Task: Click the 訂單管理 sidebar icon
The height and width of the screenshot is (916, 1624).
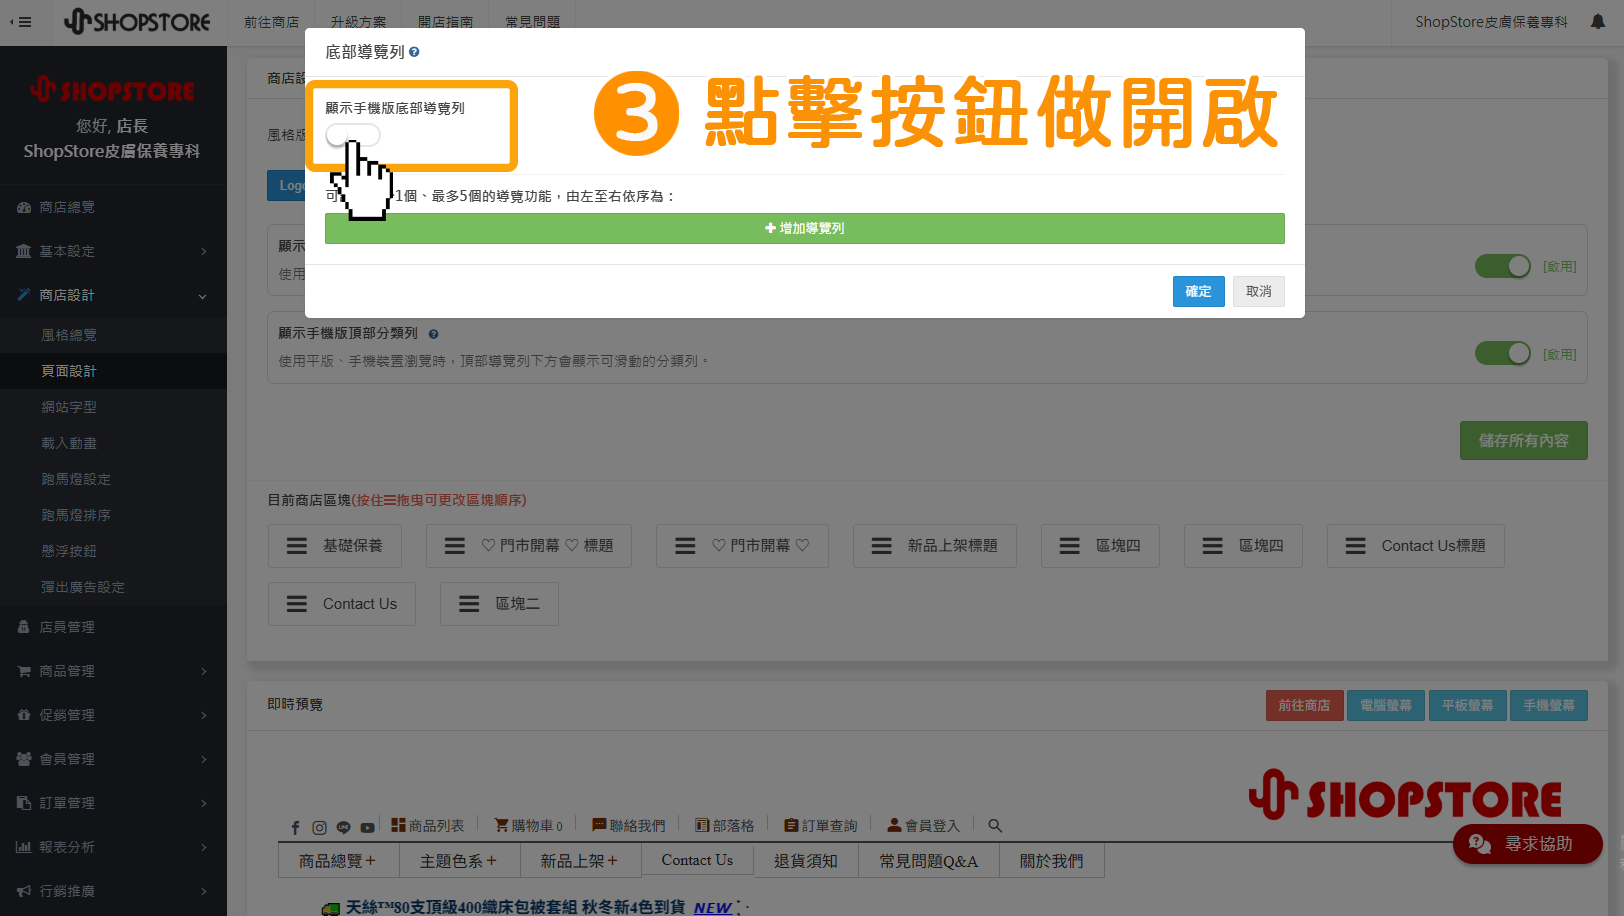Action: (24, 803)
